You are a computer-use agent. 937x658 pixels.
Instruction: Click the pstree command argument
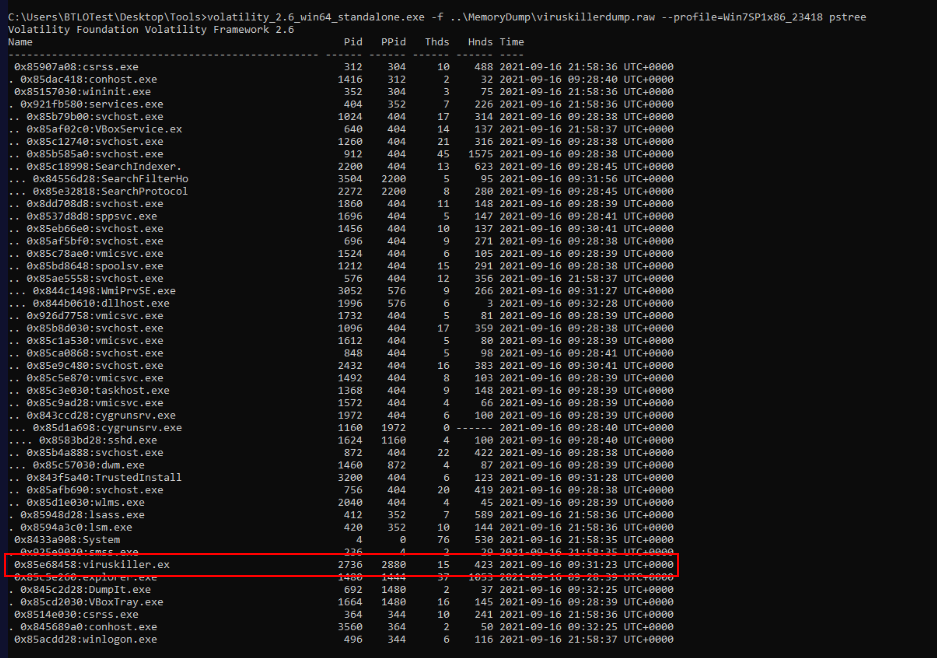click(847, 17)
